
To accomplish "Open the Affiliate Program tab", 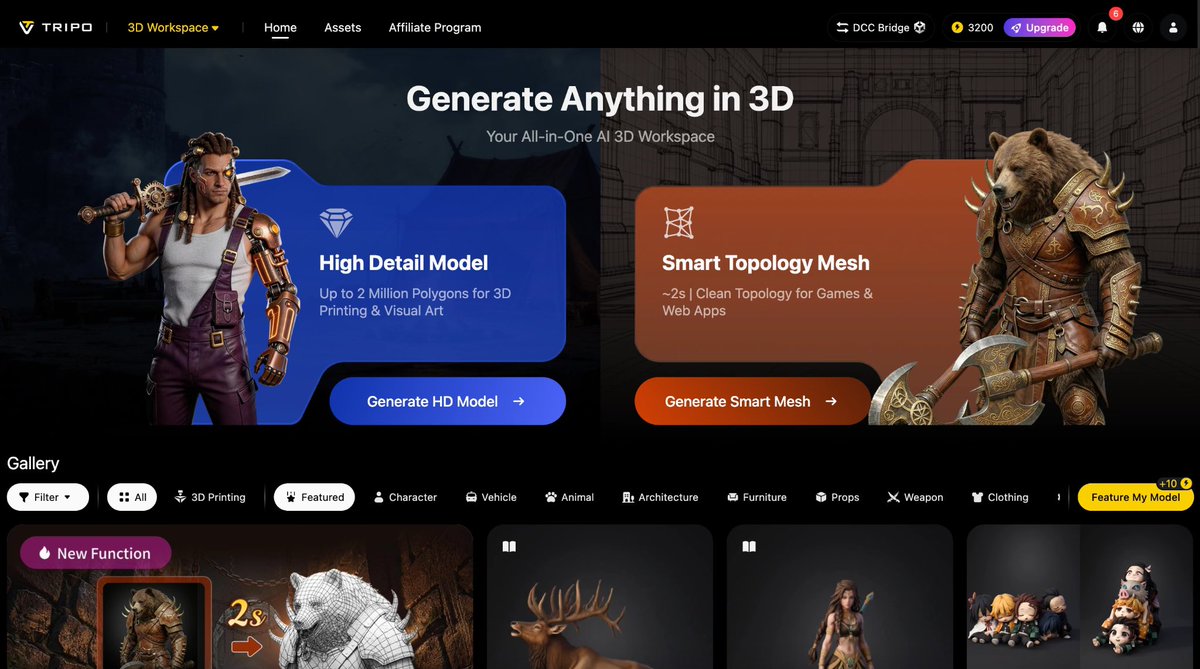I will click(x=435, y=27).
